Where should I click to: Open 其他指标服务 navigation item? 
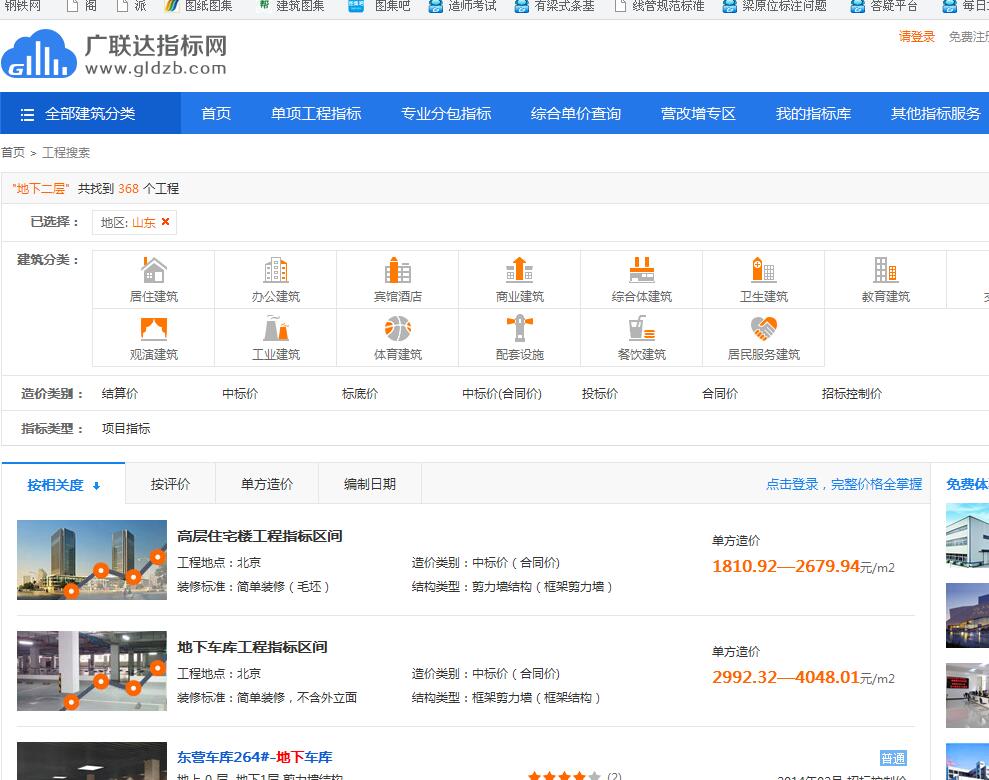[935, 114]
